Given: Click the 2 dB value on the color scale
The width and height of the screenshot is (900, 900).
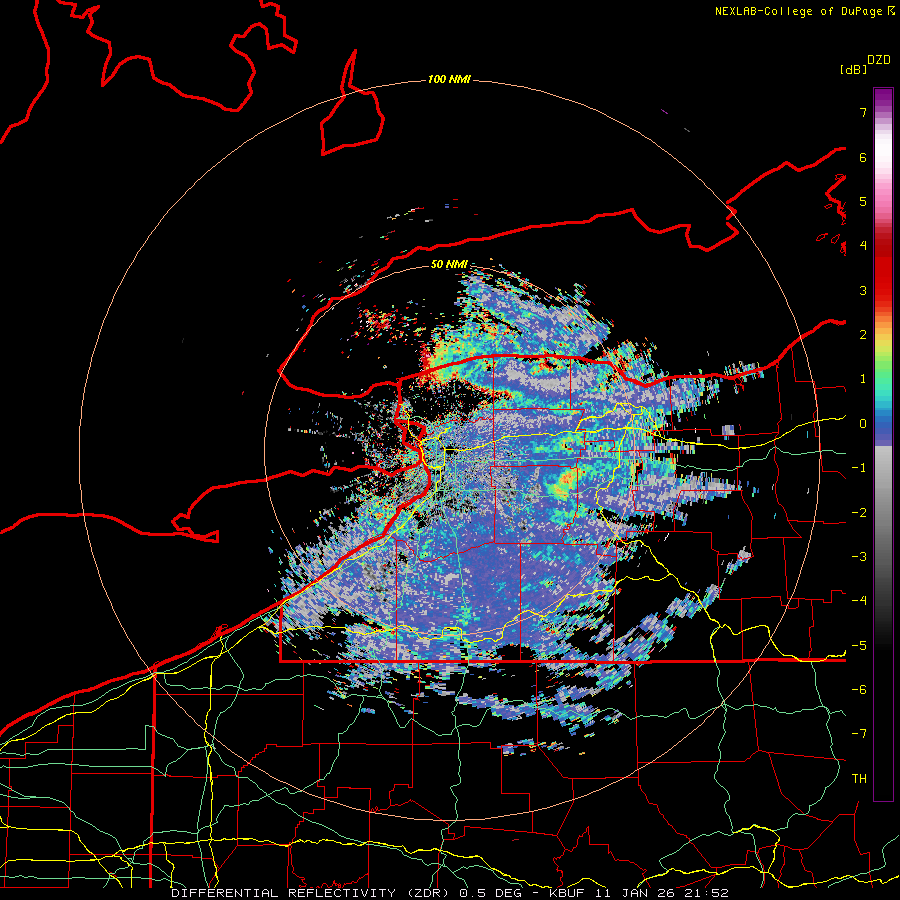Looking at the screenshot, I should (x=863, y=335).
